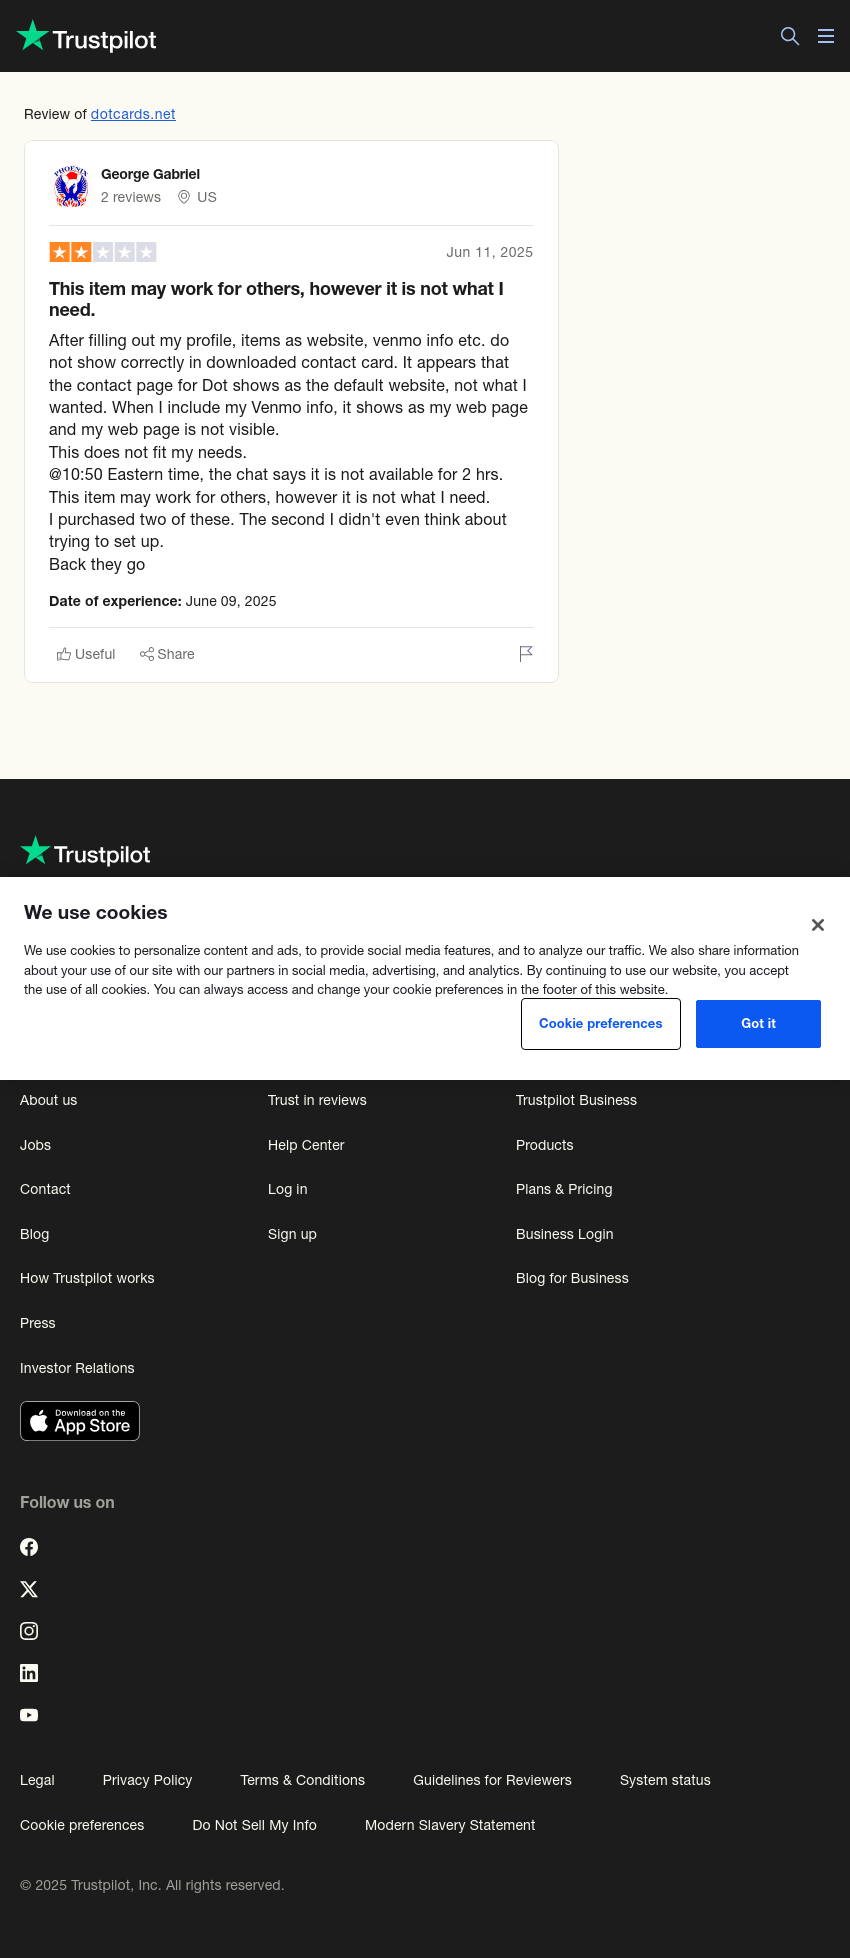
Task: Open the dotcards.net link
Action: (x=133, y=114)
